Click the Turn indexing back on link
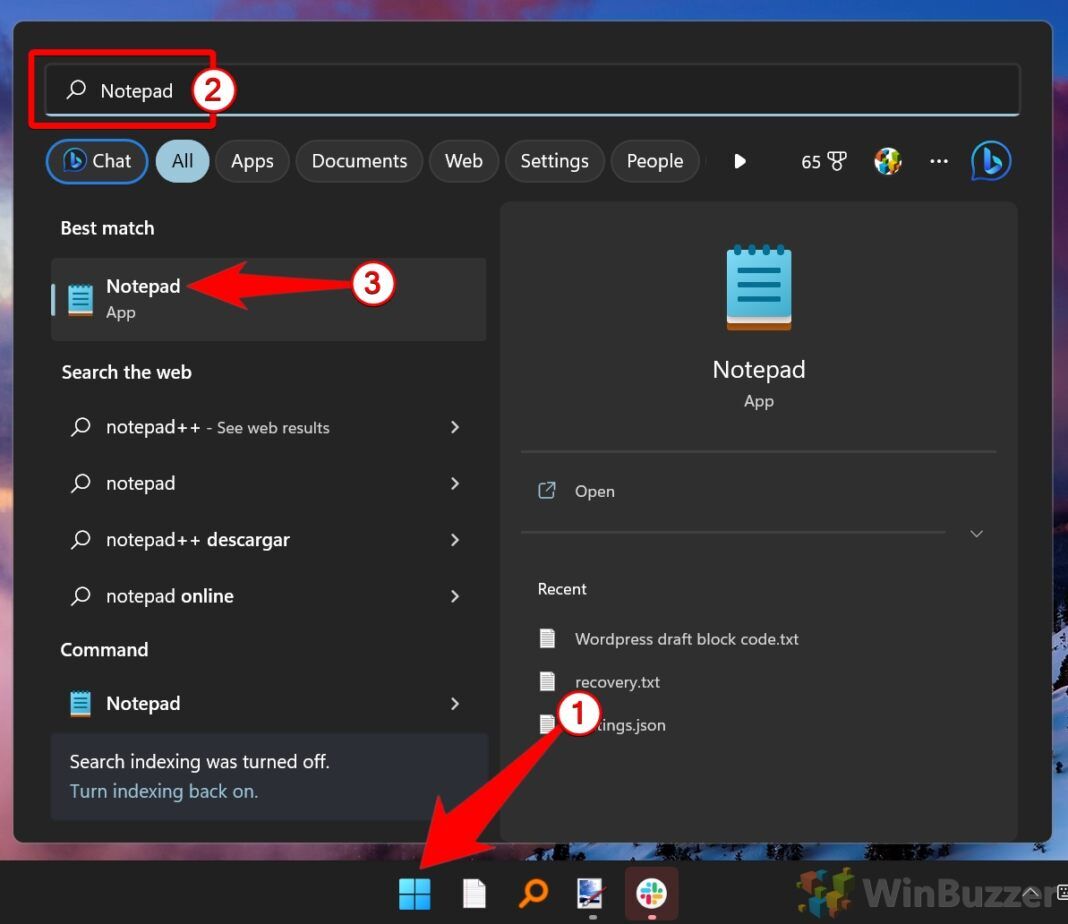Viewport: 1068px width, 924px height. 163,791
